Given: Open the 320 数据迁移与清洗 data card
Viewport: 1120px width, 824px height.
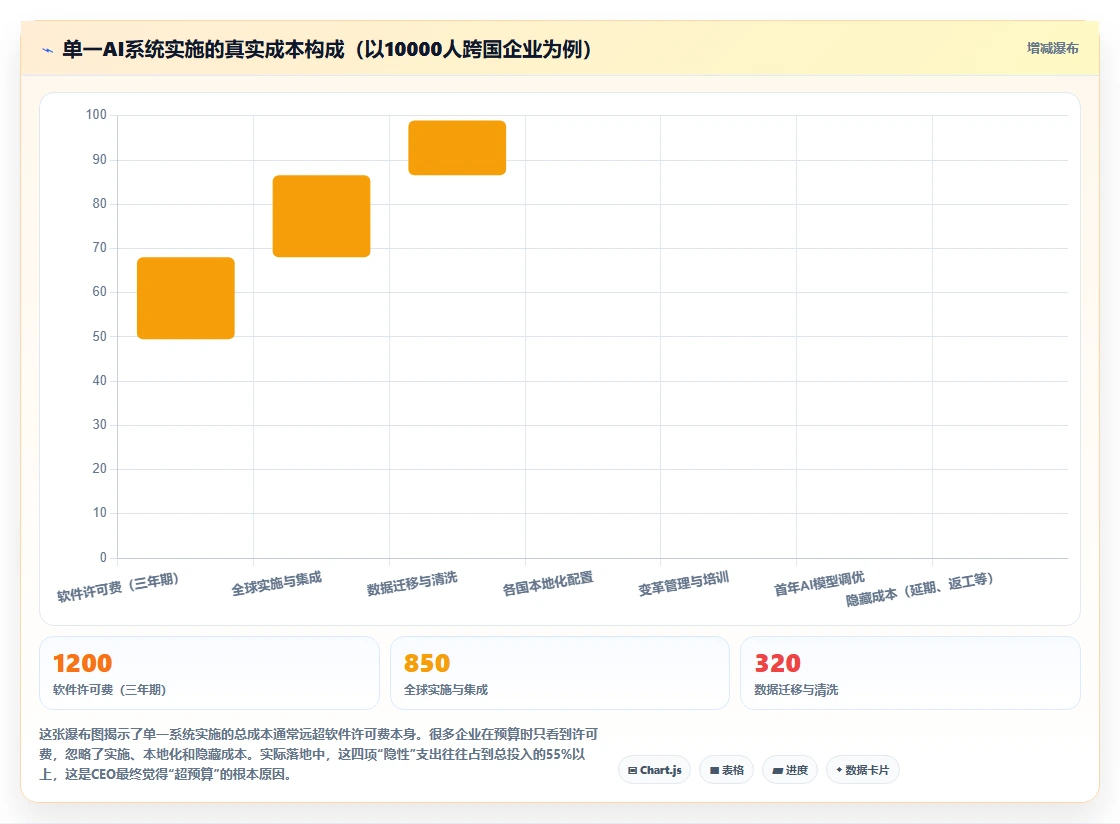Looking at the screenshot, I should click(x=910, y=673).
